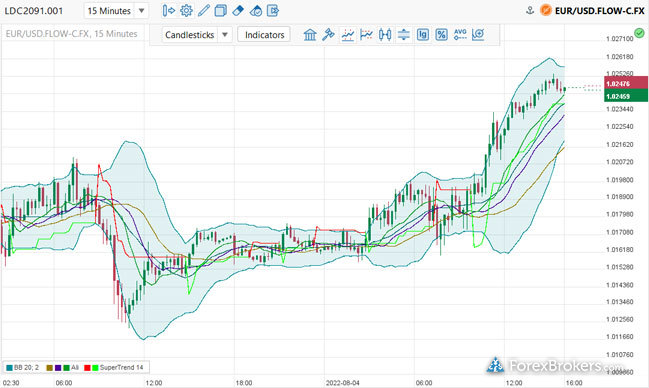649x388 pixels.
Task: Click the dark green Ali swatch
Action: click(66, 368)
